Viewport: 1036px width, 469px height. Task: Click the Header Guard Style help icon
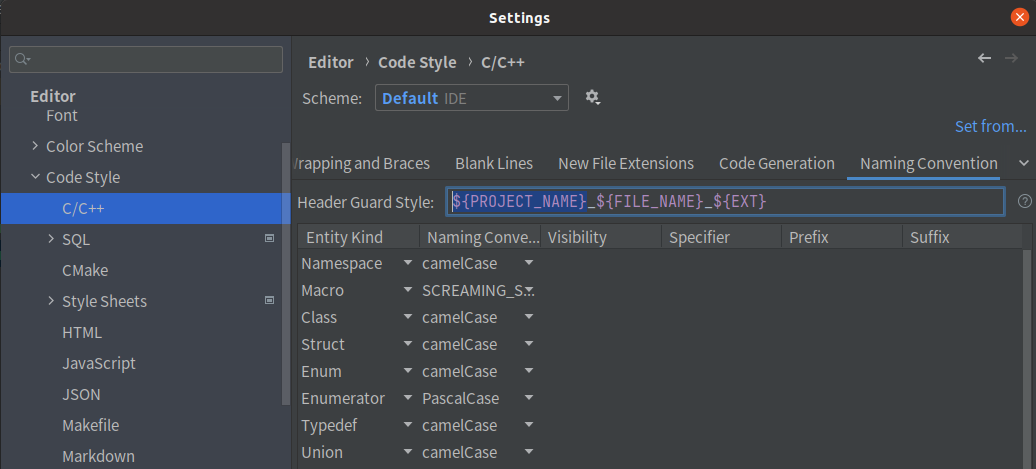coord(1024,202)
